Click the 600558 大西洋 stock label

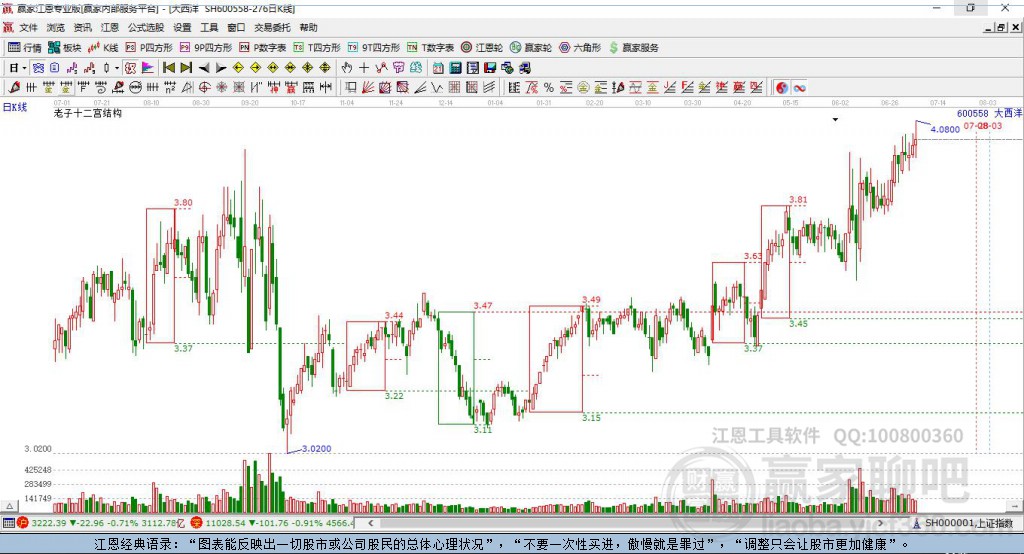point(989,113)
